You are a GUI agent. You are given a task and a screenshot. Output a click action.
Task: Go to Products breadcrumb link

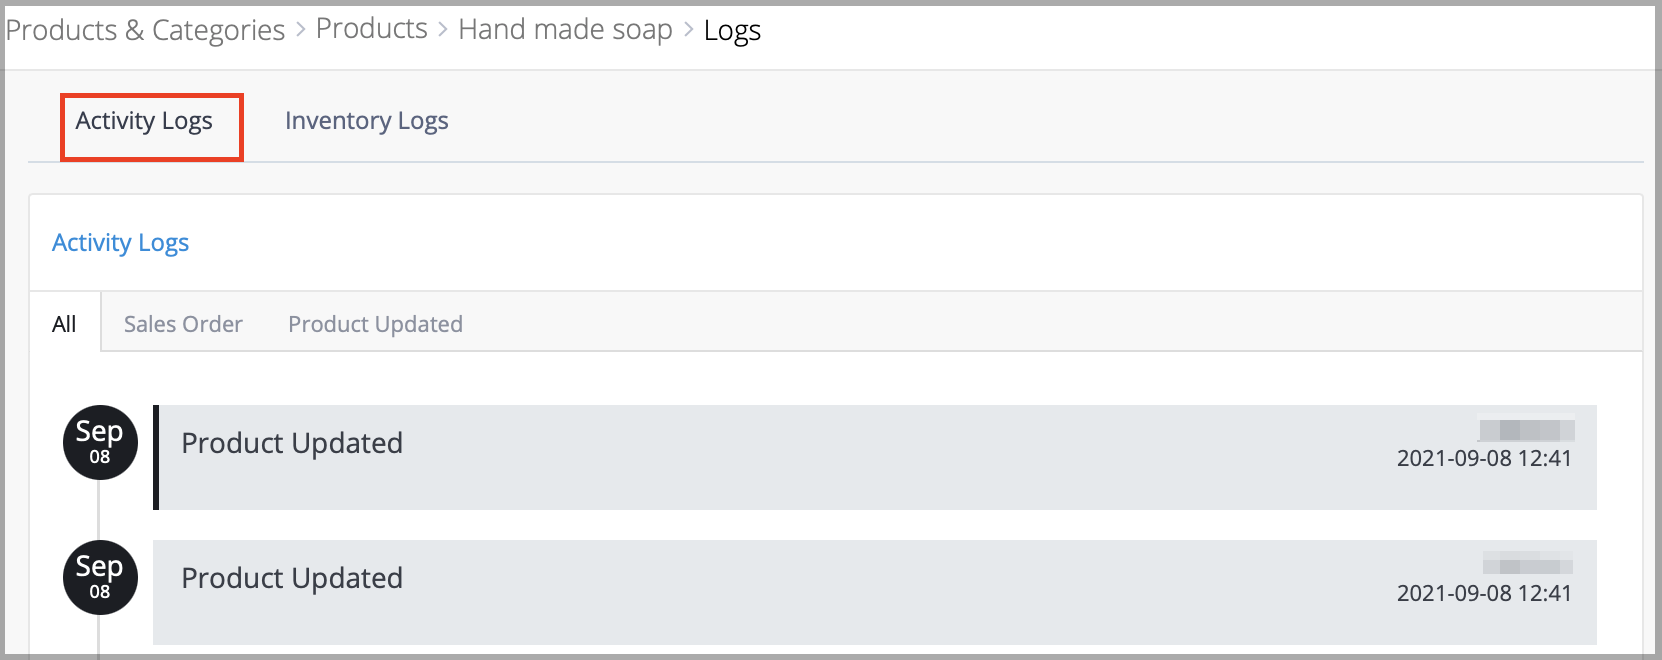[372, 29]
